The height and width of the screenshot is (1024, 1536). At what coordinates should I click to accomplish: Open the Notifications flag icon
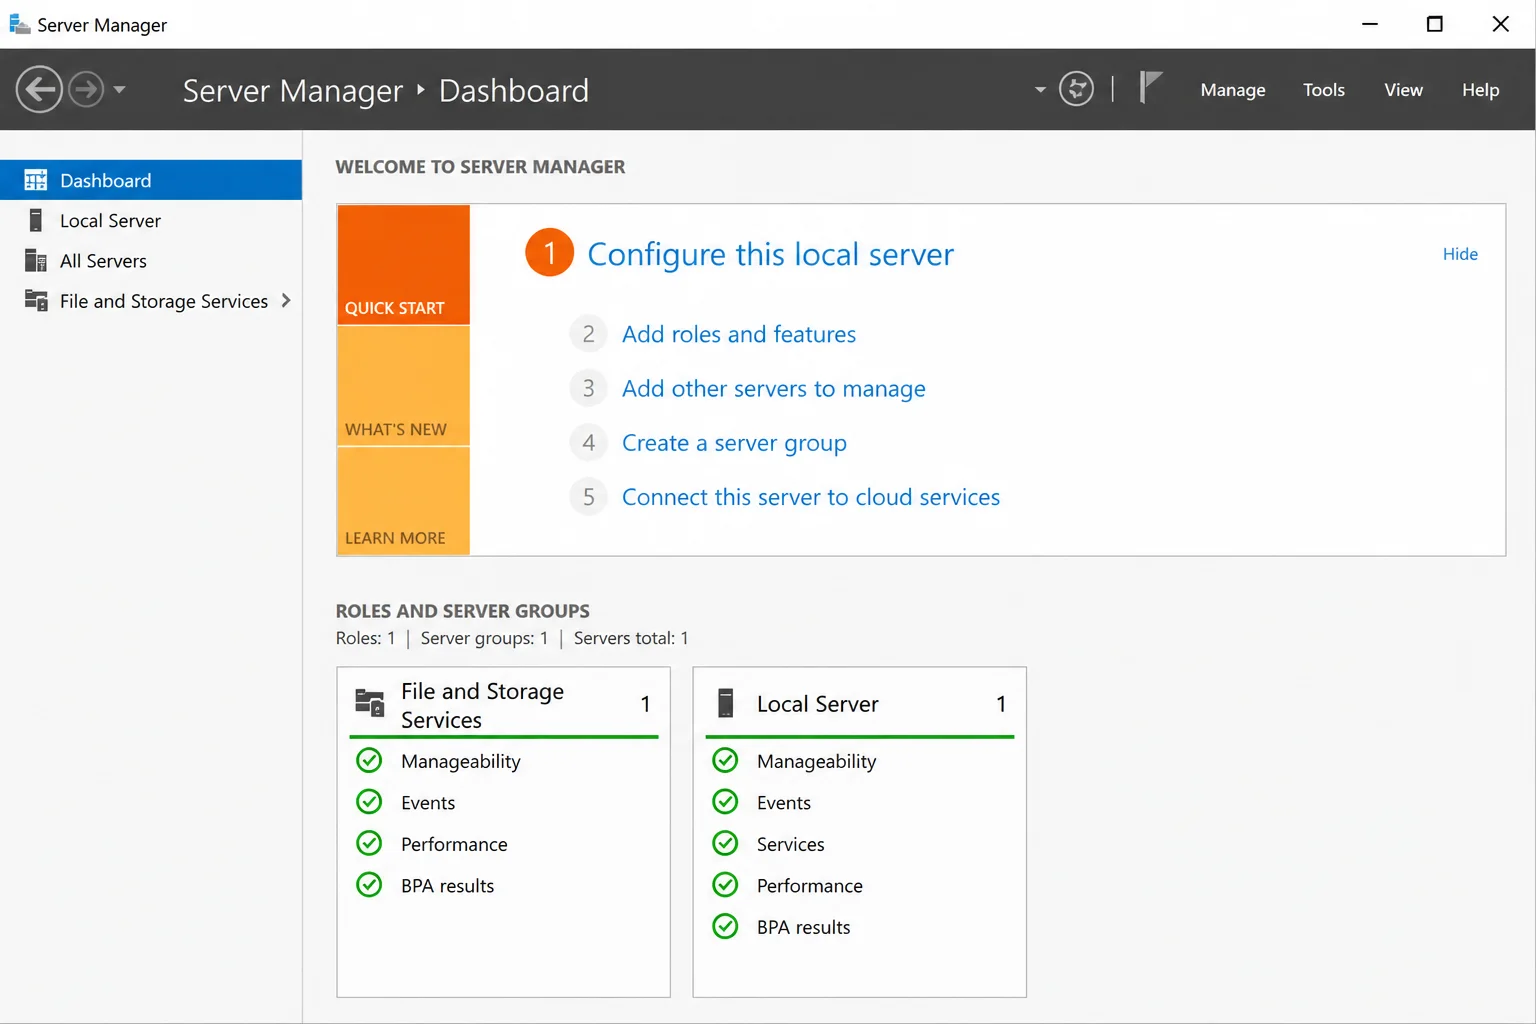(1150, 88)
